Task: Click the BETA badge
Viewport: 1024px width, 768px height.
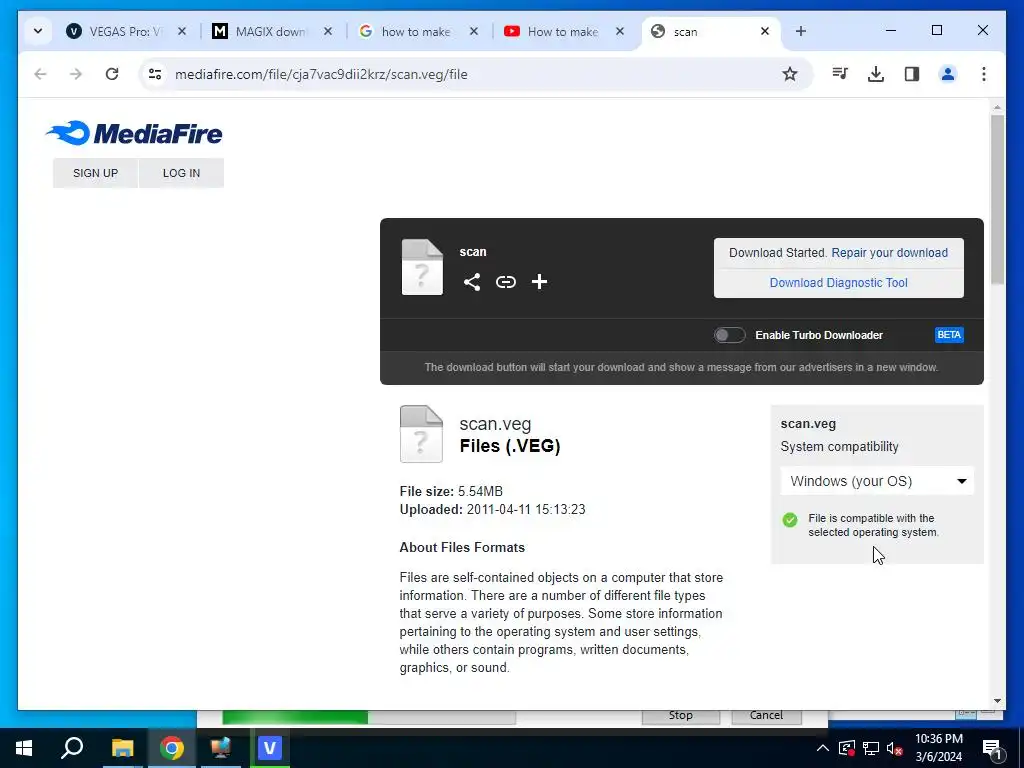Action: (x=949, y=335)
